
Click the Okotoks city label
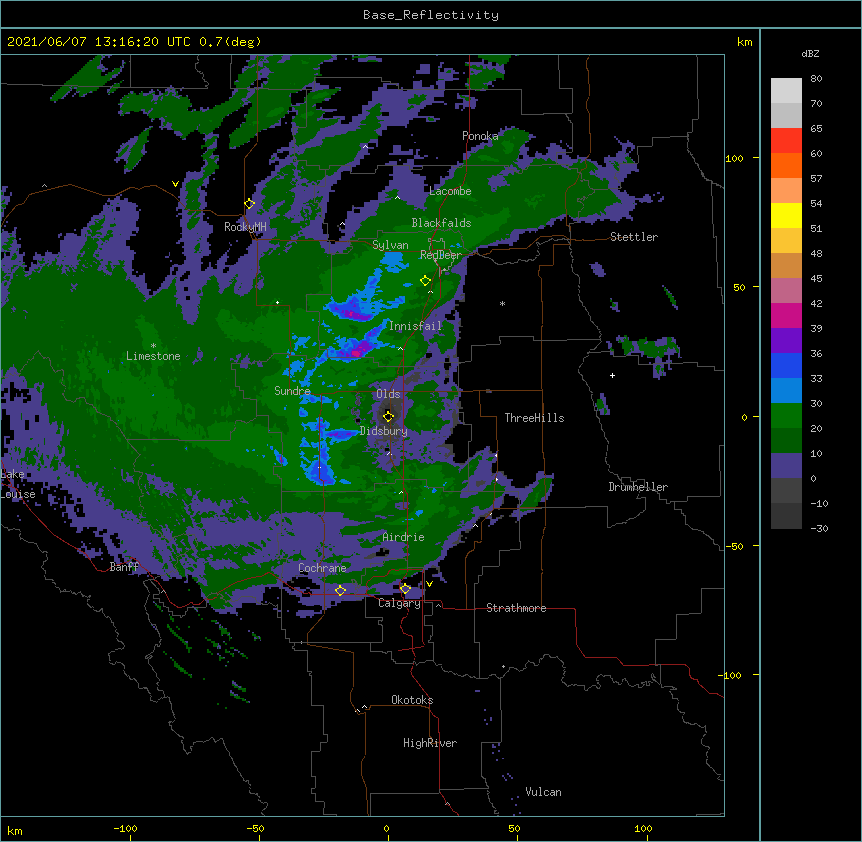[412, 700]
